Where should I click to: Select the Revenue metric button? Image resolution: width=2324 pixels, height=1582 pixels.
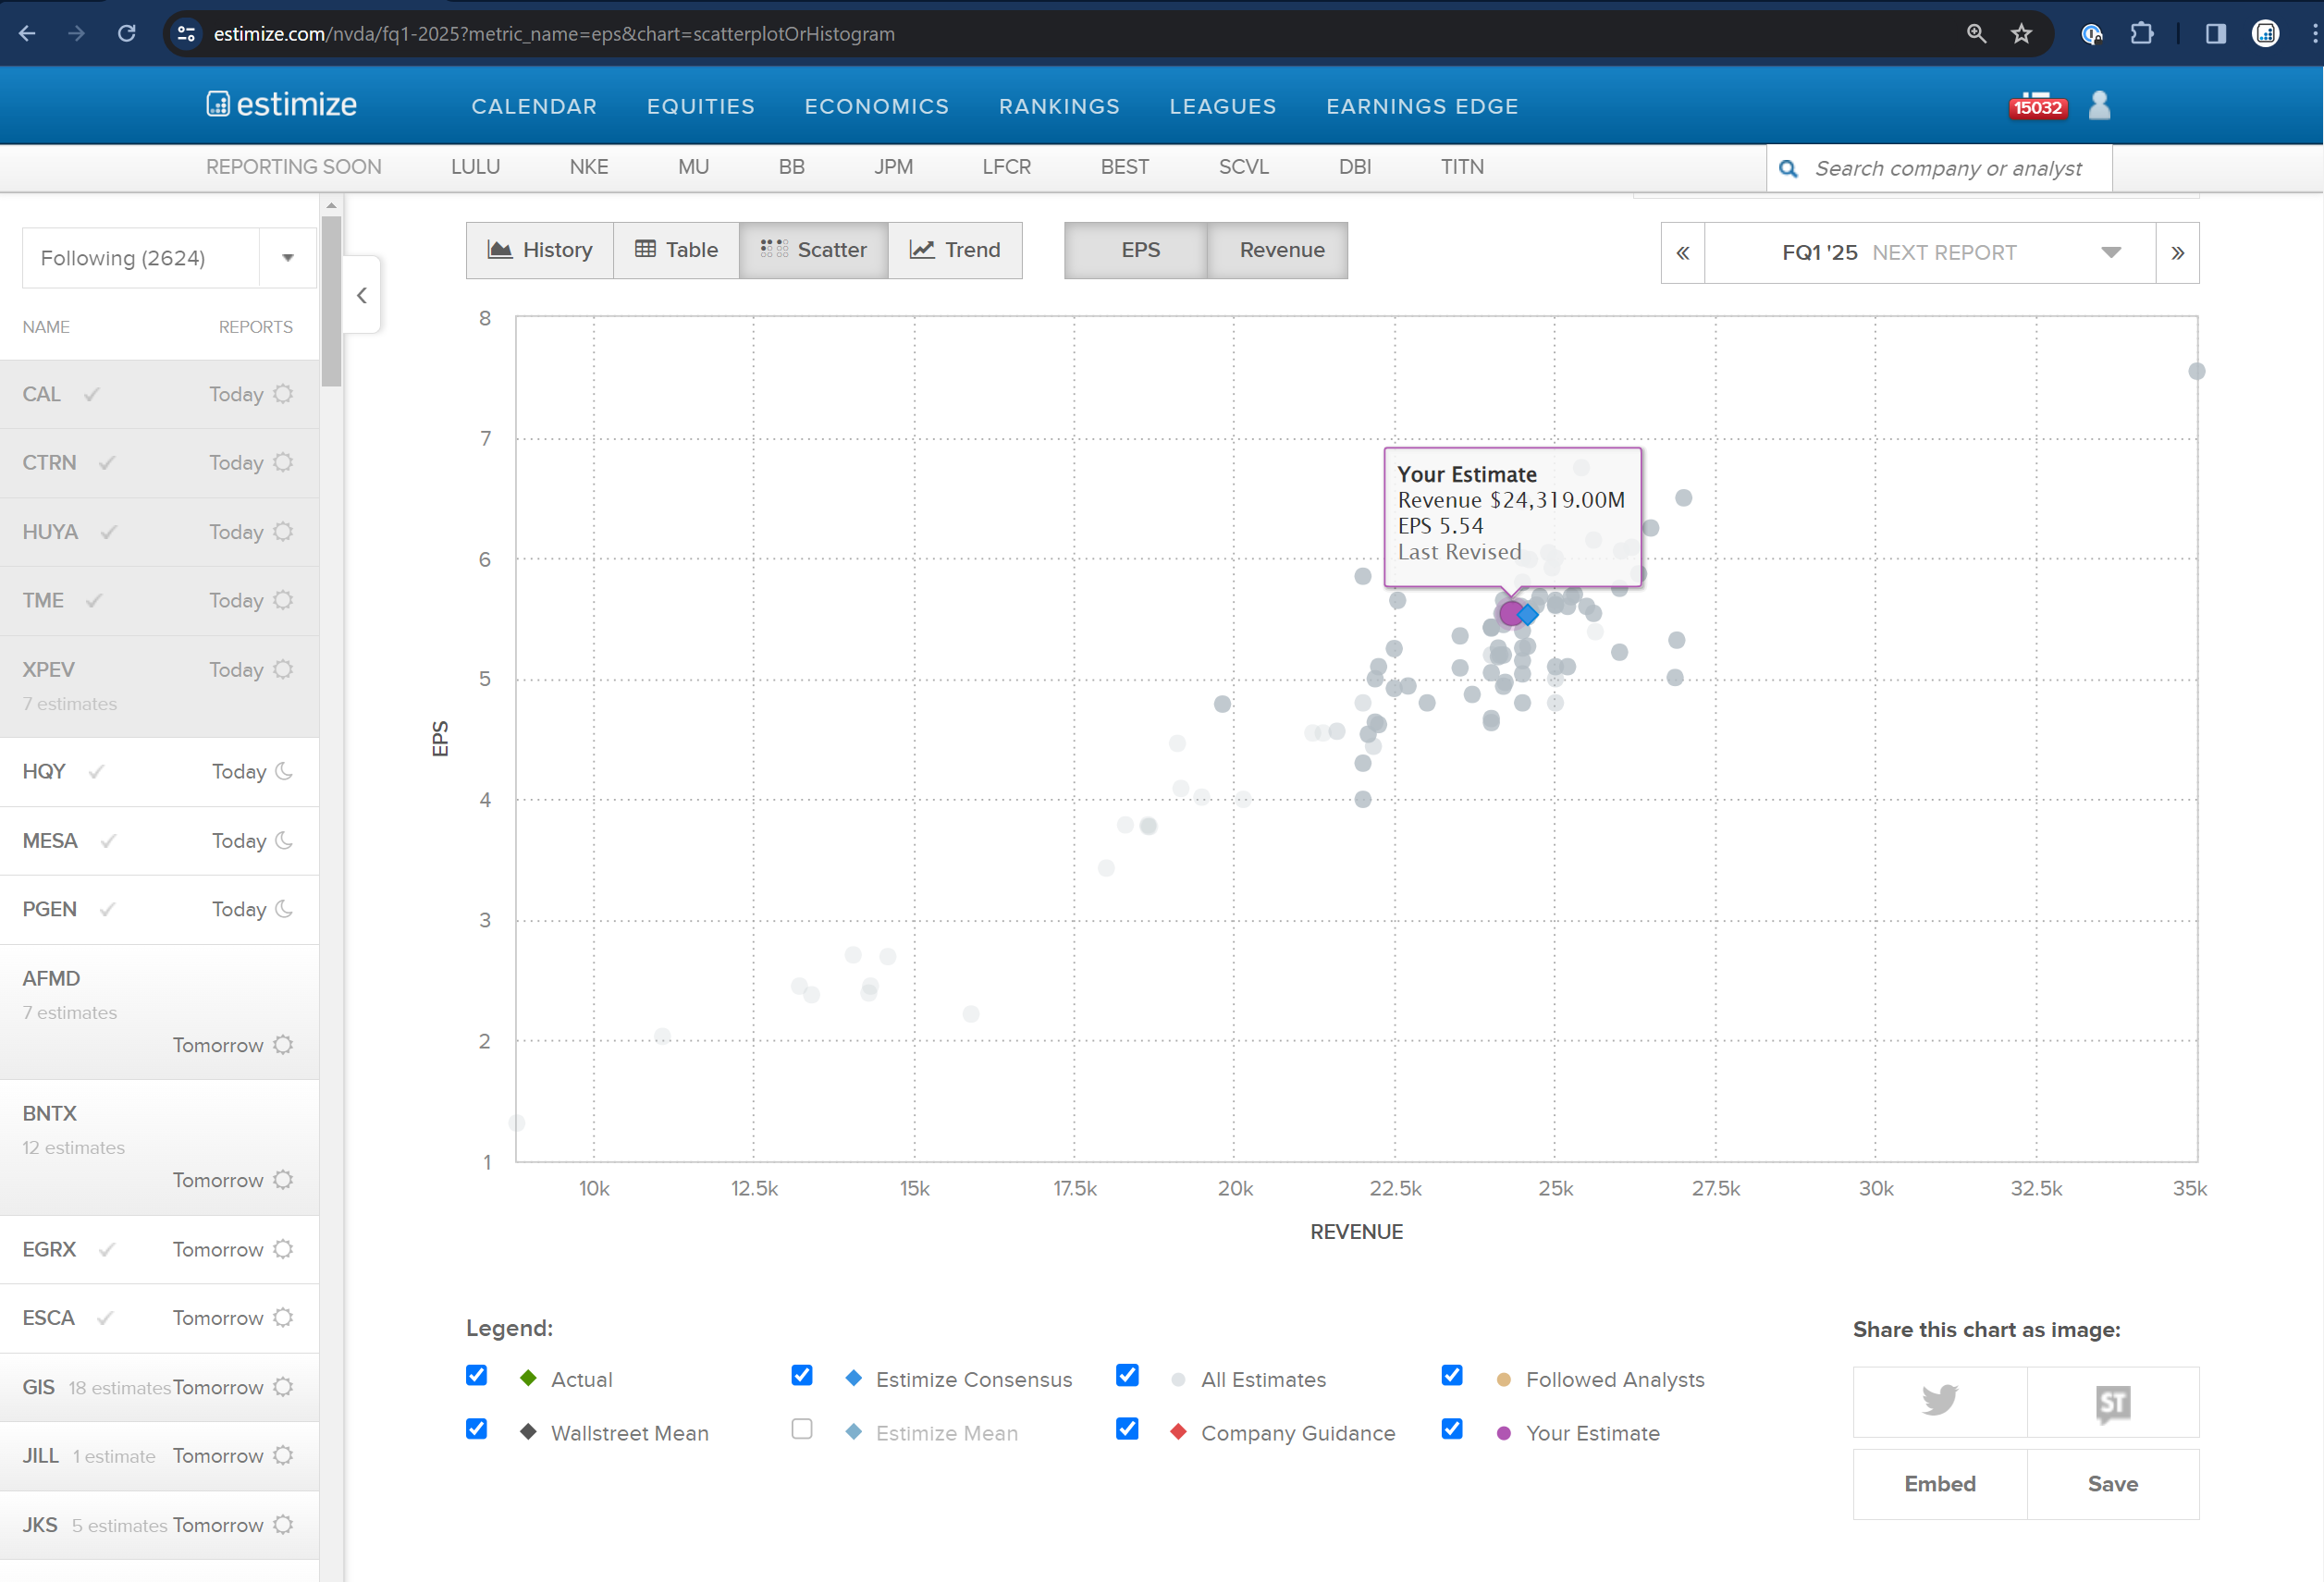1281,250
